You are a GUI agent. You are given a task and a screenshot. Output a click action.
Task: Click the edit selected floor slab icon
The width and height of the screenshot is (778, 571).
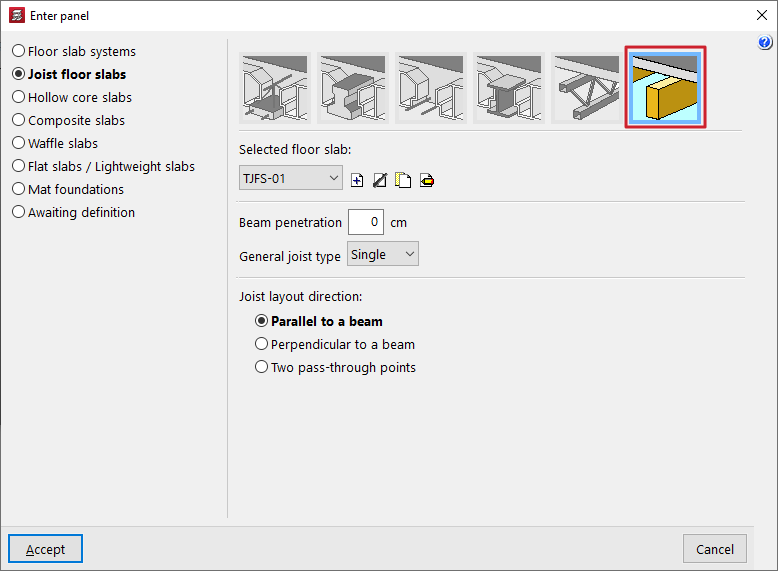coord(380,180)
